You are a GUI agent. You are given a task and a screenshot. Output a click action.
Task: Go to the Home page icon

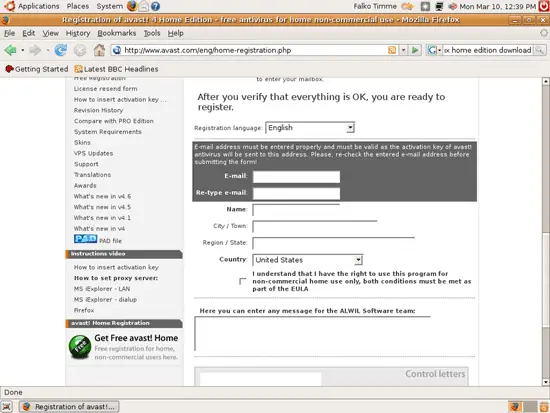click(x=99, y=50)
